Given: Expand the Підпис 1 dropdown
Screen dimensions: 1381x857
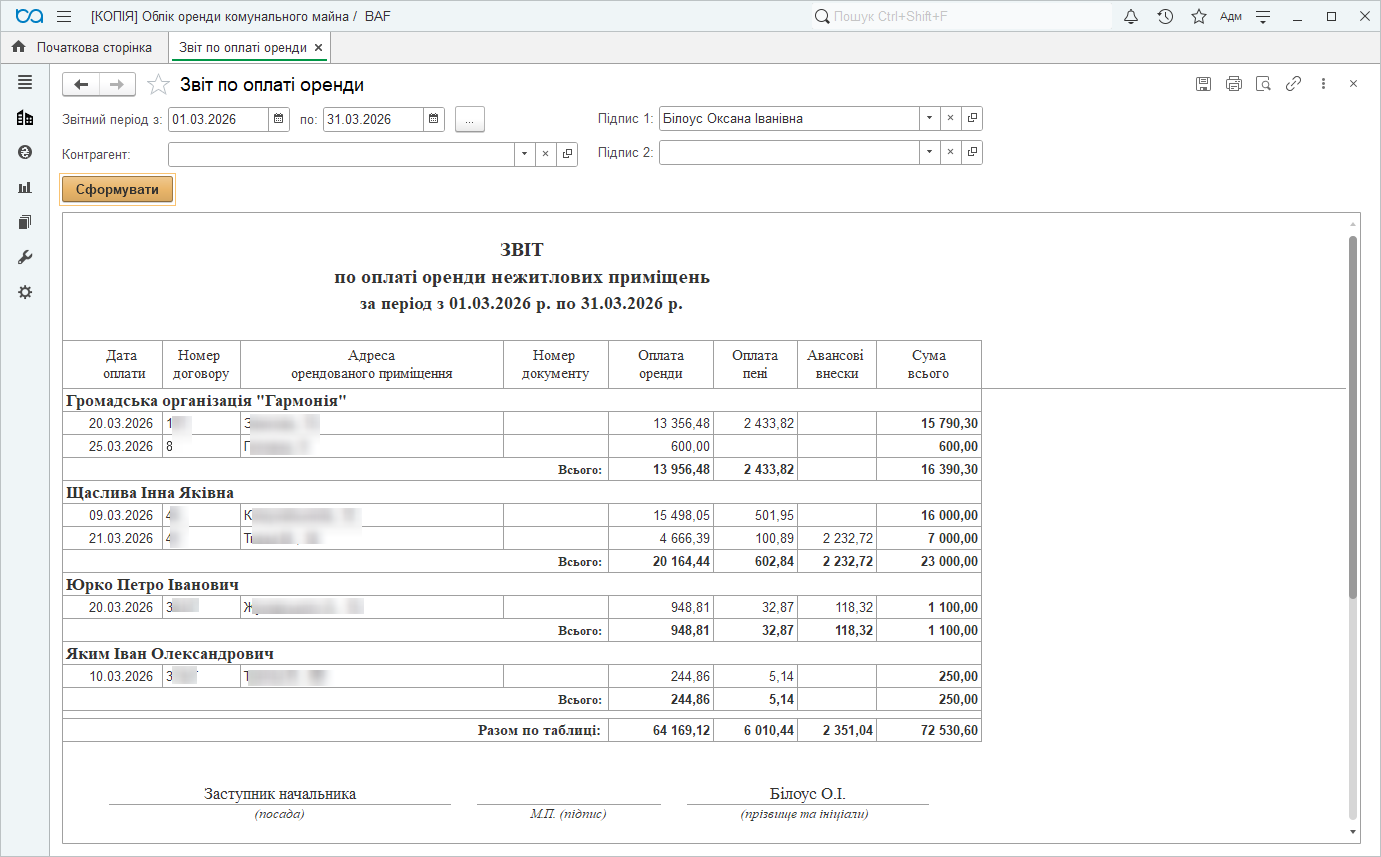Looking at the screenshot, I should (x=929, y=118).
